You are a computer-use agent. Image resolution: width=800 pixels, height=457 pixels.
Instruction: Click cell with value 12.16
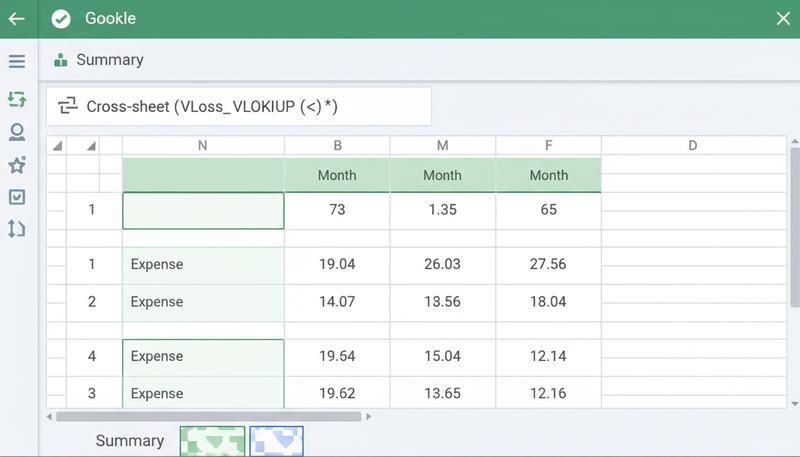tap(548, 393)
